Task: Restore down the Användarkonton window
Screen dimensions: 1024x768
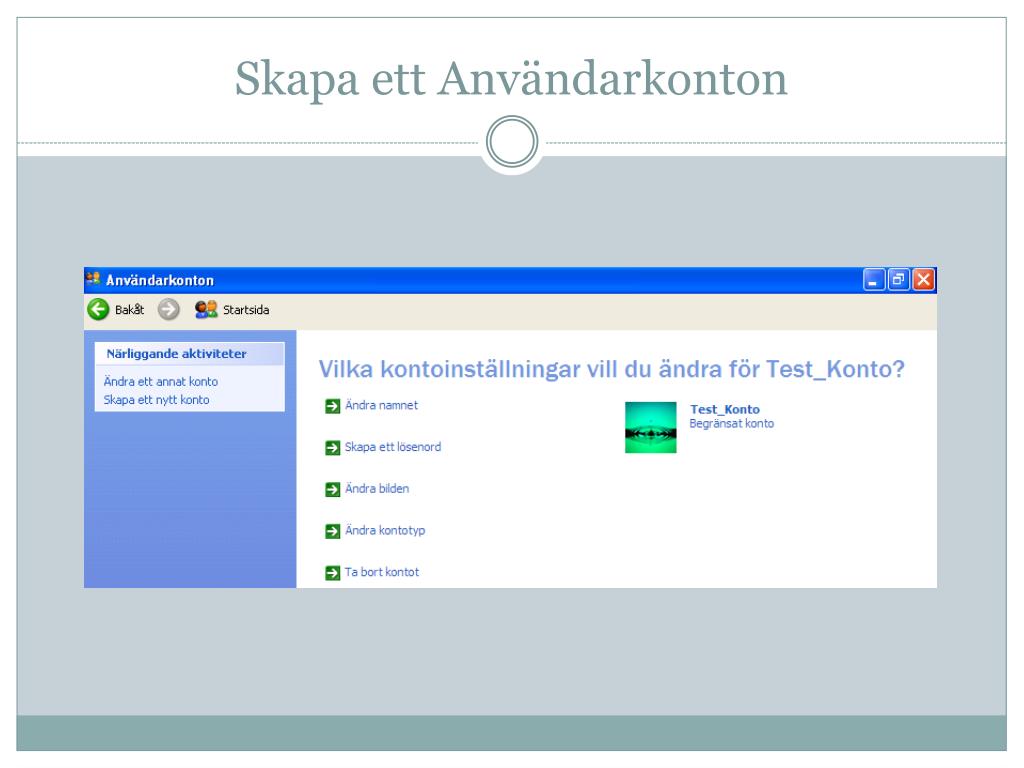Action: click(x=899, y=280)
